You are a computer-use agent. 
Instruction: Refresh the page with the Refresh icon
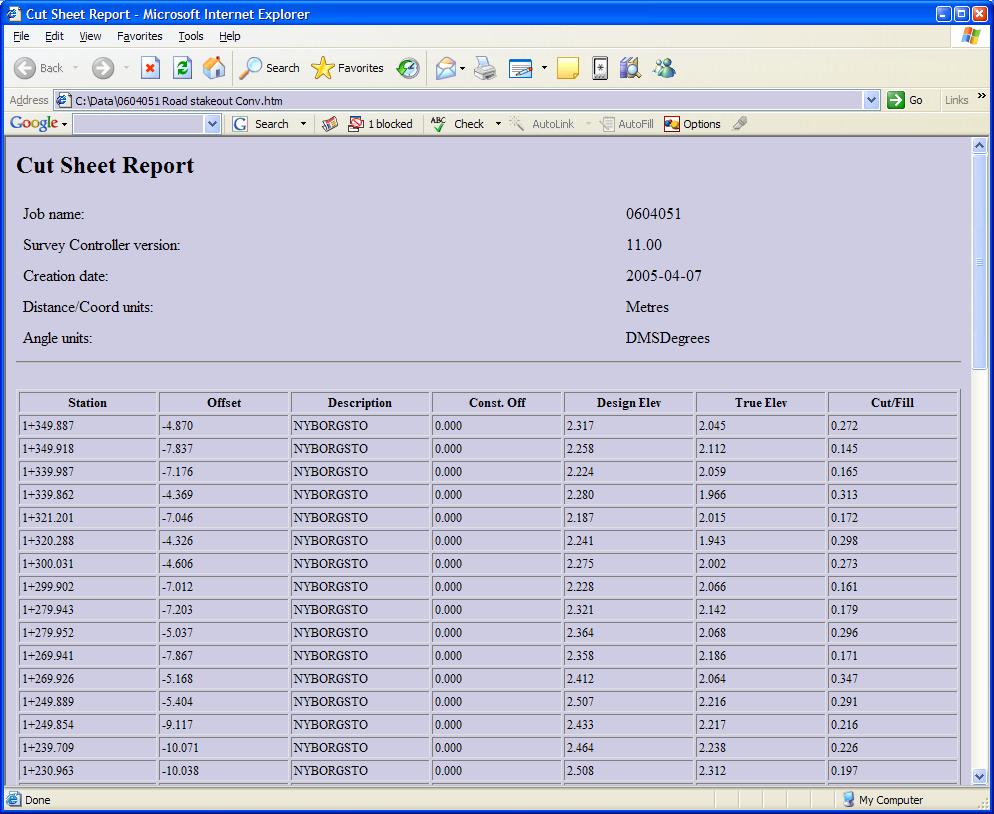182,68
